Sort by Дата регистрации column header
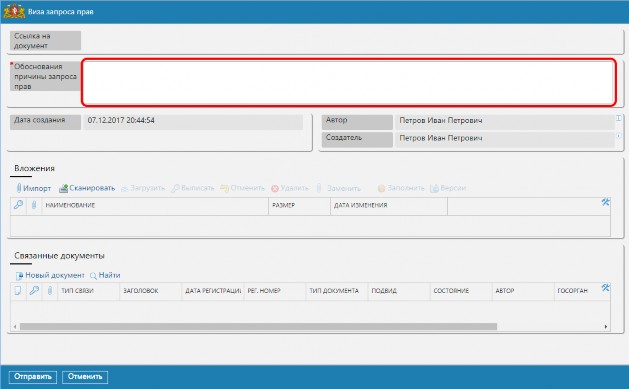The height and width of the screenshot is (389, 629). [213, 291]
